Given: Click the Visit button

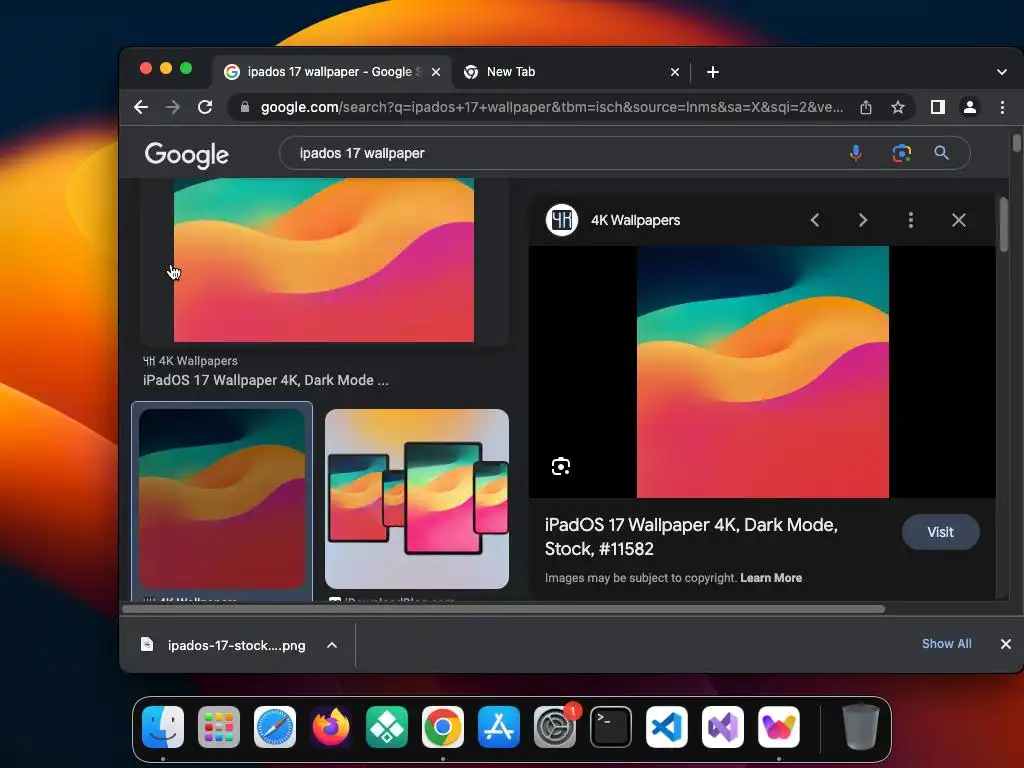Looking at the screenshot, I should (x=940, y=532).
